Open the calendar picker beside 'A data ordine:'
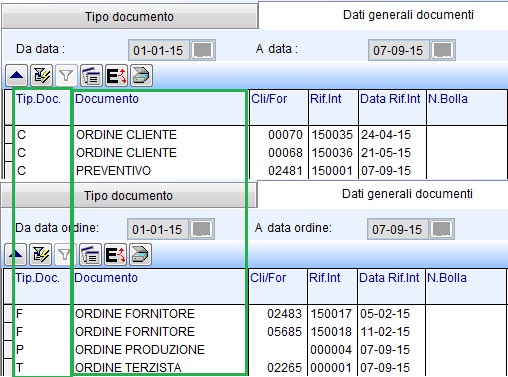 pos(442,229)
